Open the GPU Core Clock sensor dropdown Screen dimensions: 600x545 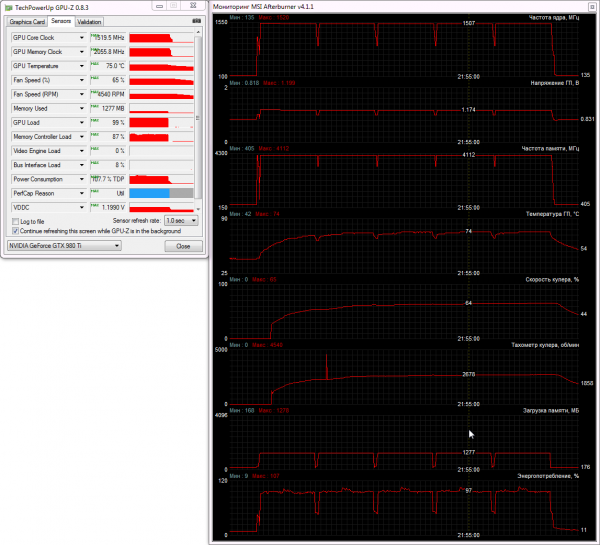point(82,38)
